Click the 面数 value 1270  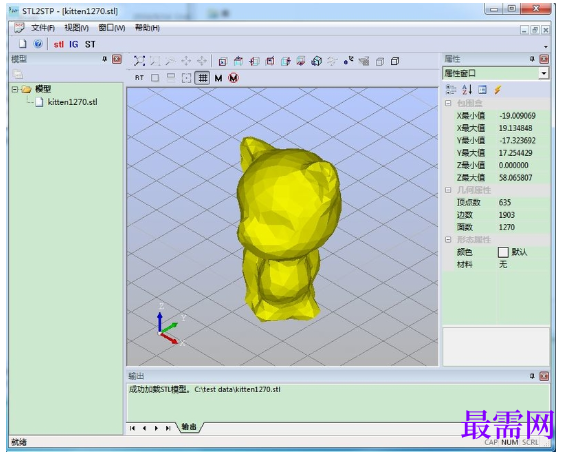[506, 227]
